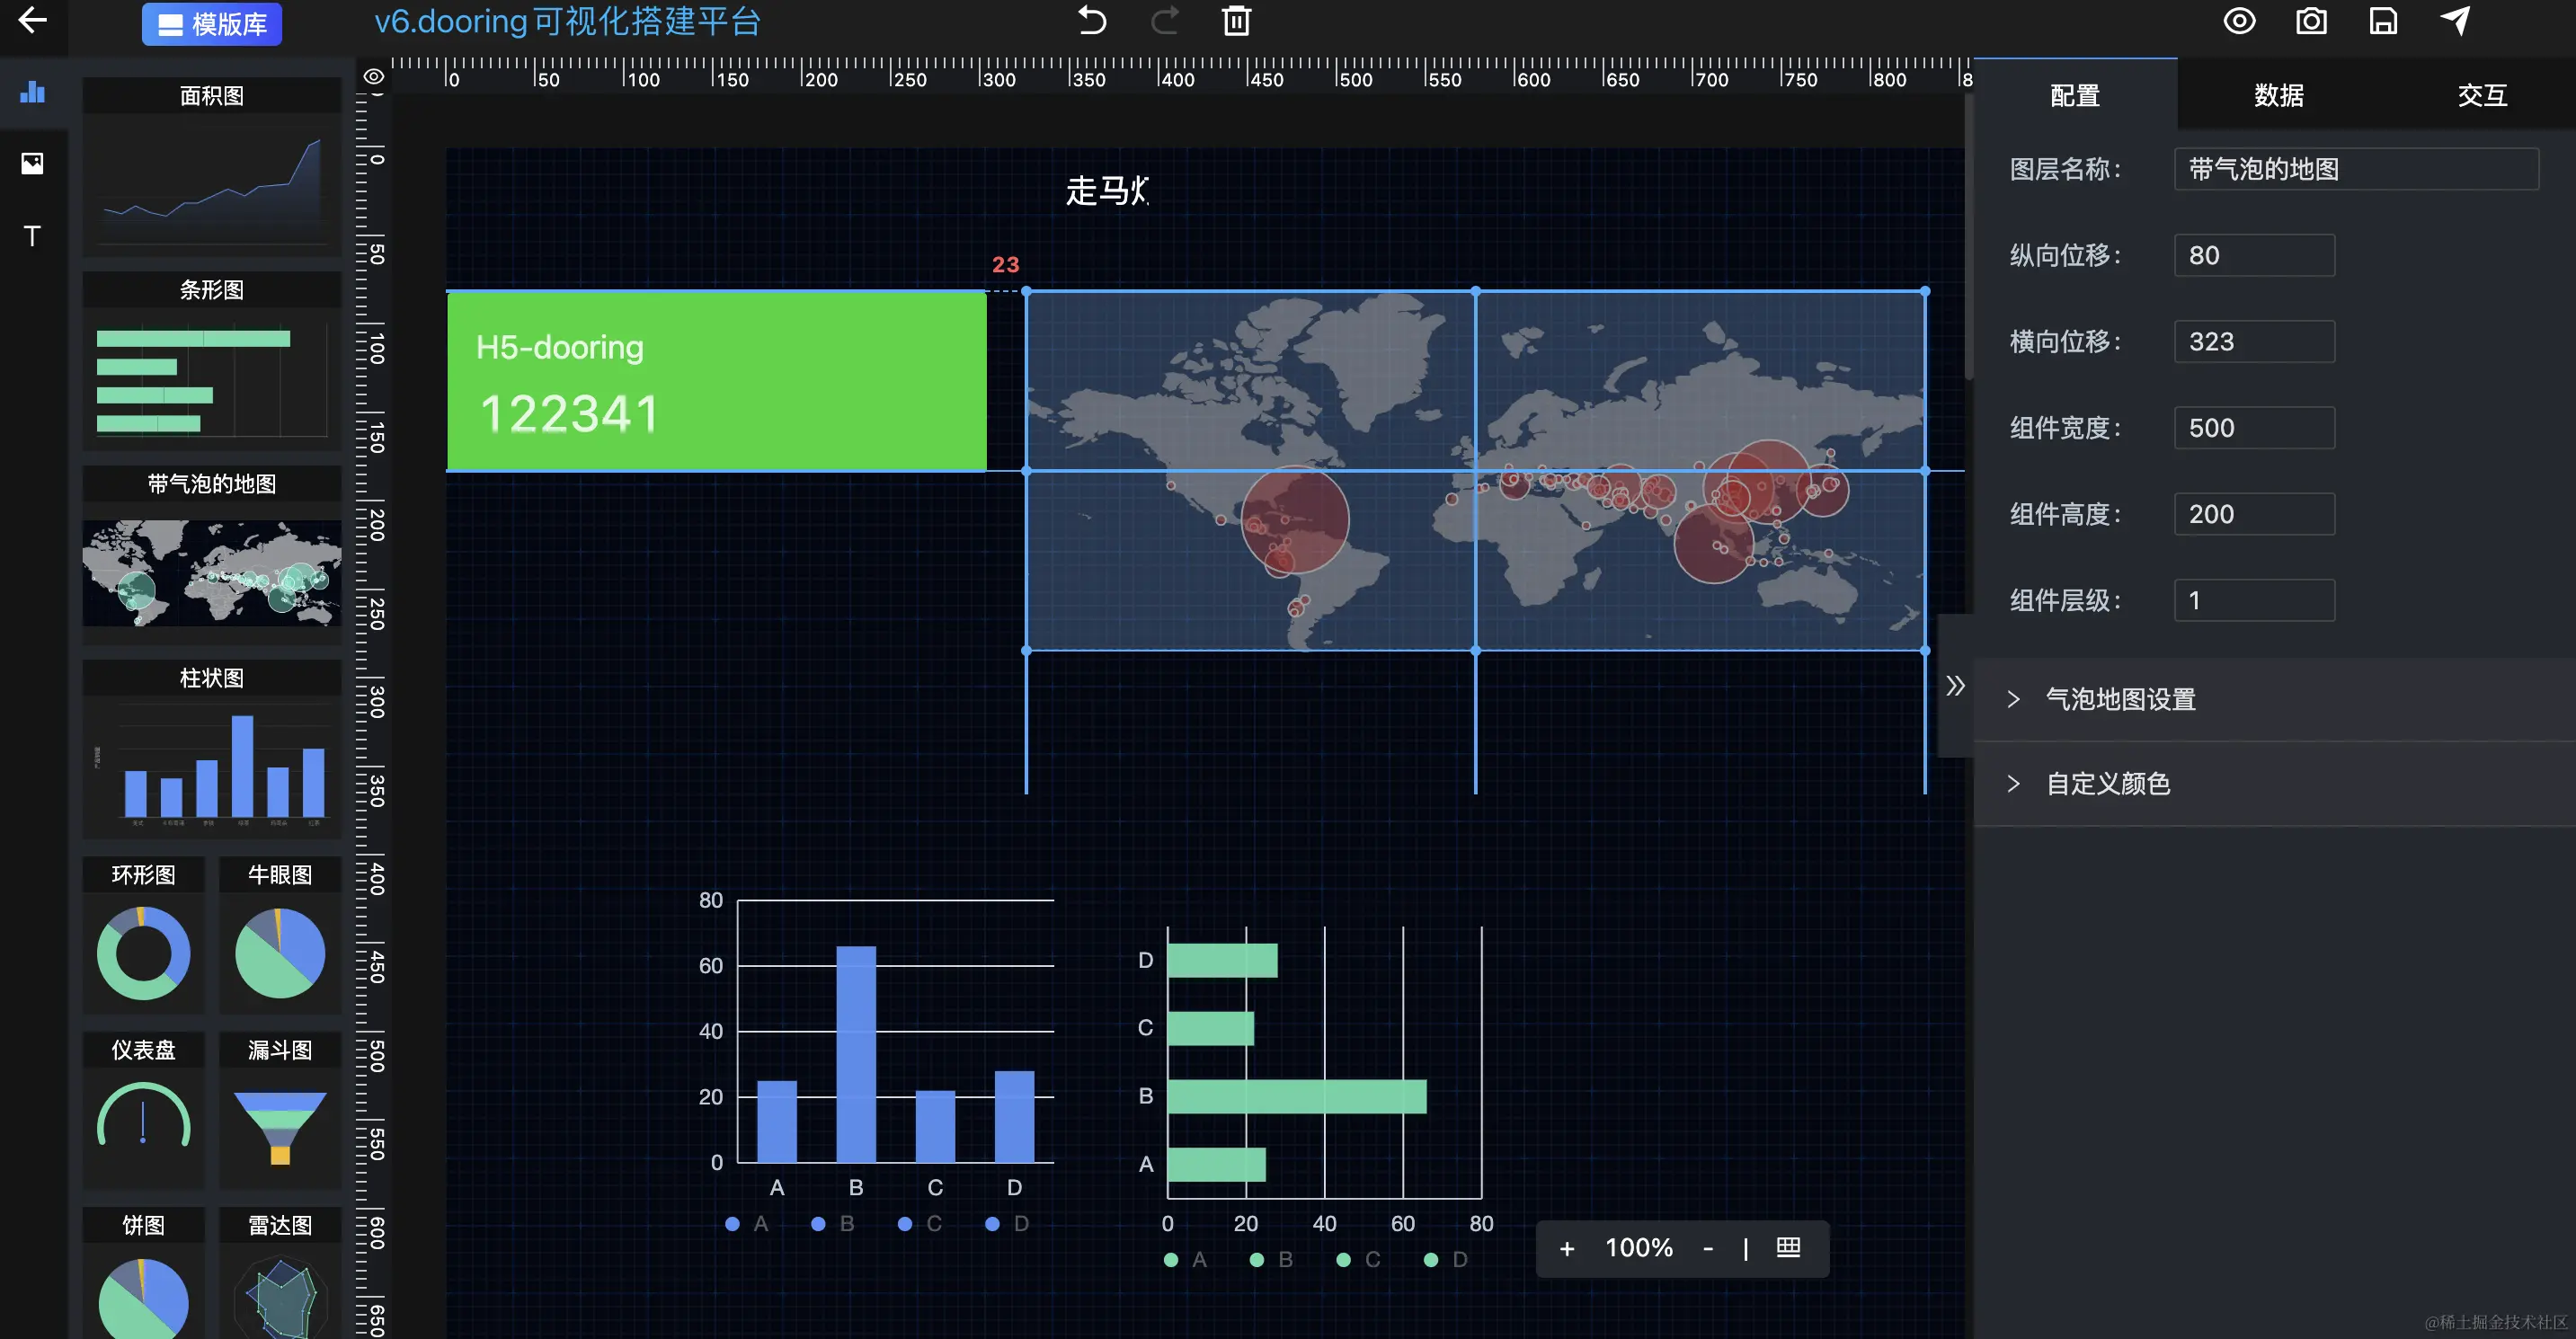Click the 横向位移 input field

2254,341
